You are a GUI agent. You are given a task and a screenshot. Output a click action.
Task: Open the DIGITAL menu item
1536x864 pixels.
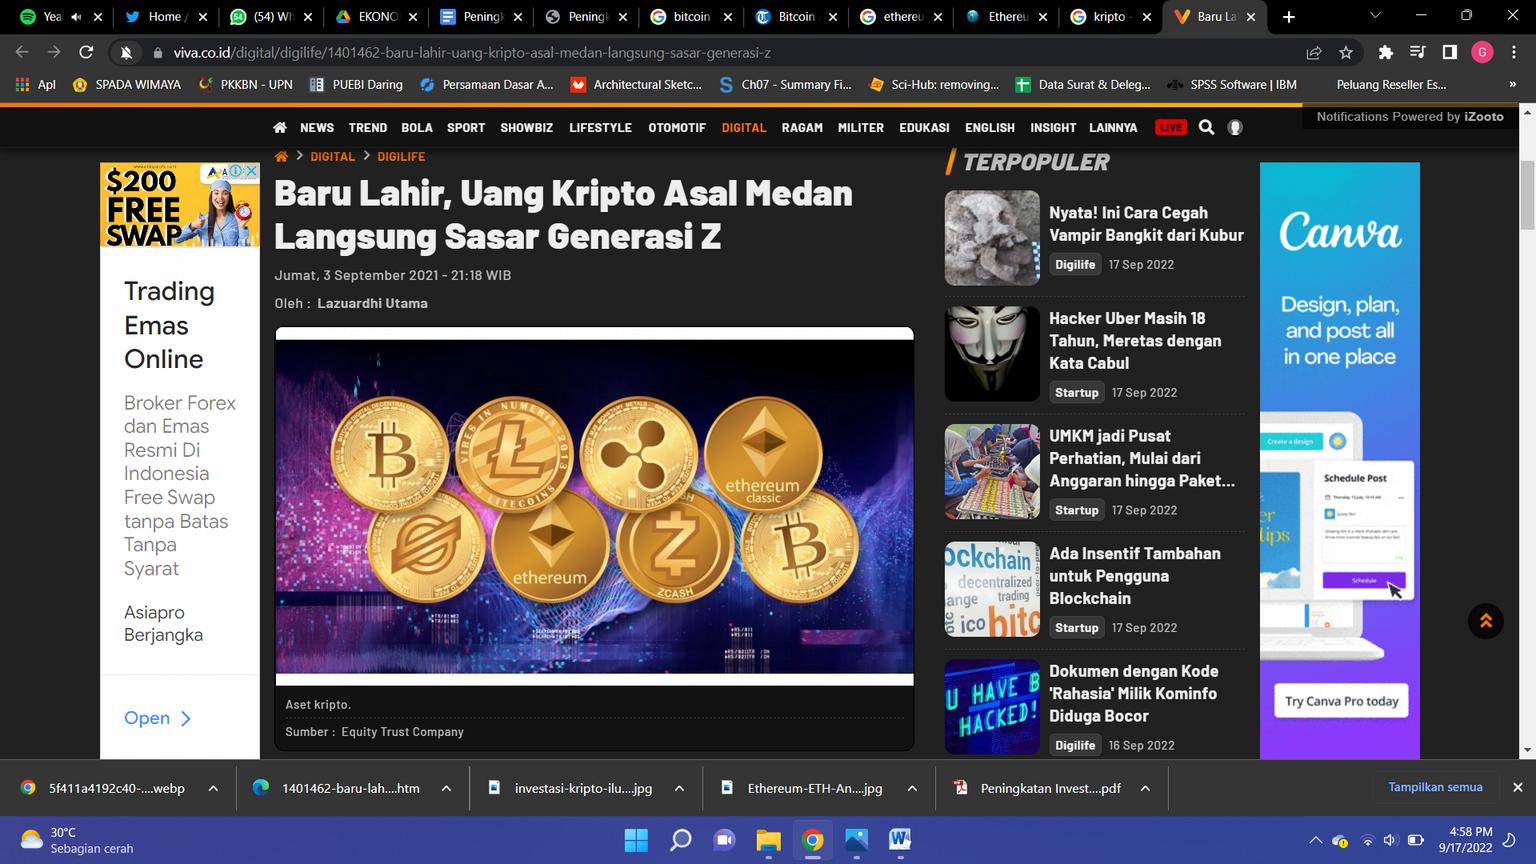tap(744, 127)
